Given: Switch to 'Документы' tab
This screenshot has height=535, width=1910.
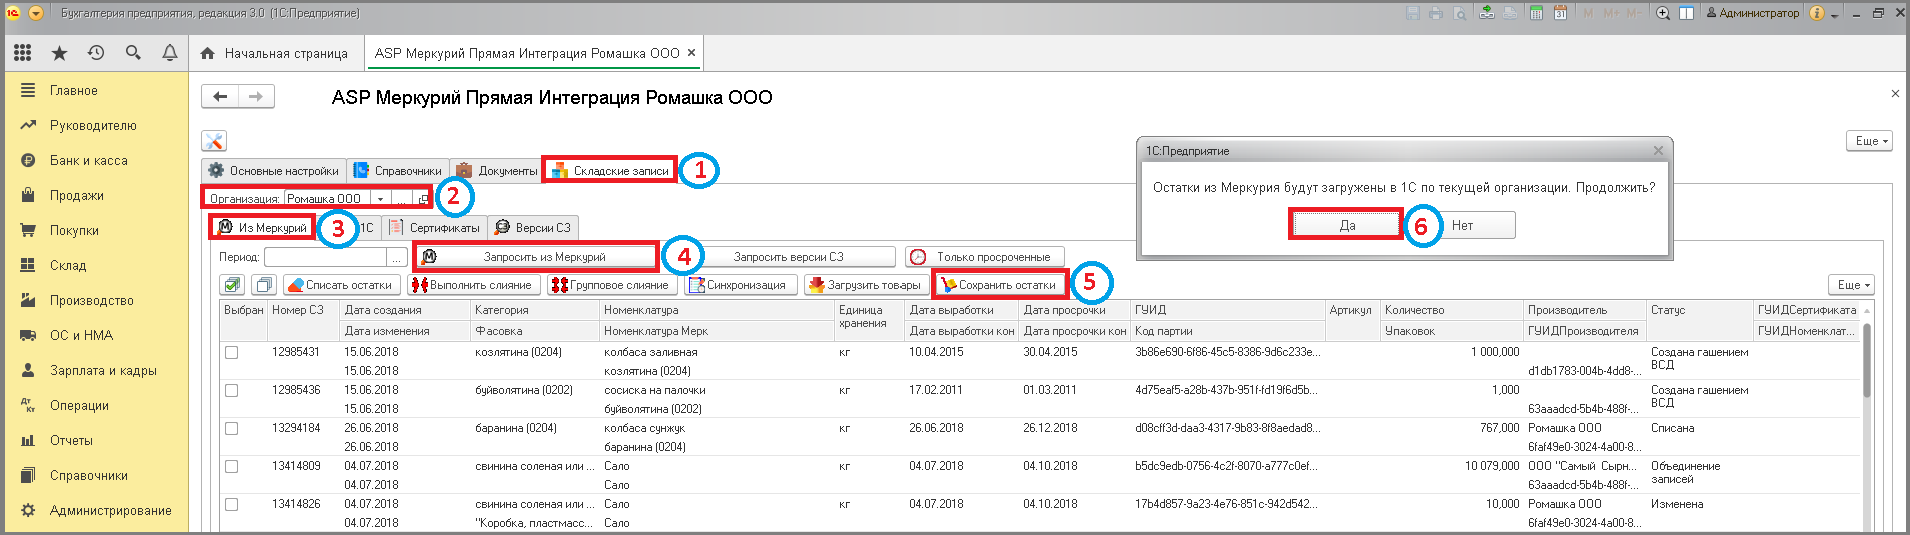Looking at the screenshot, I should (x=497, y=171).
